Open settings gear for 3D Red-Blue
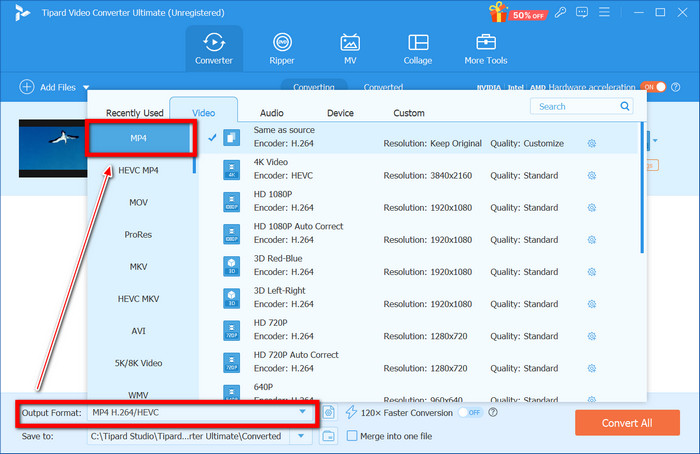Screen dimensions: 700x454 [592, 272]
